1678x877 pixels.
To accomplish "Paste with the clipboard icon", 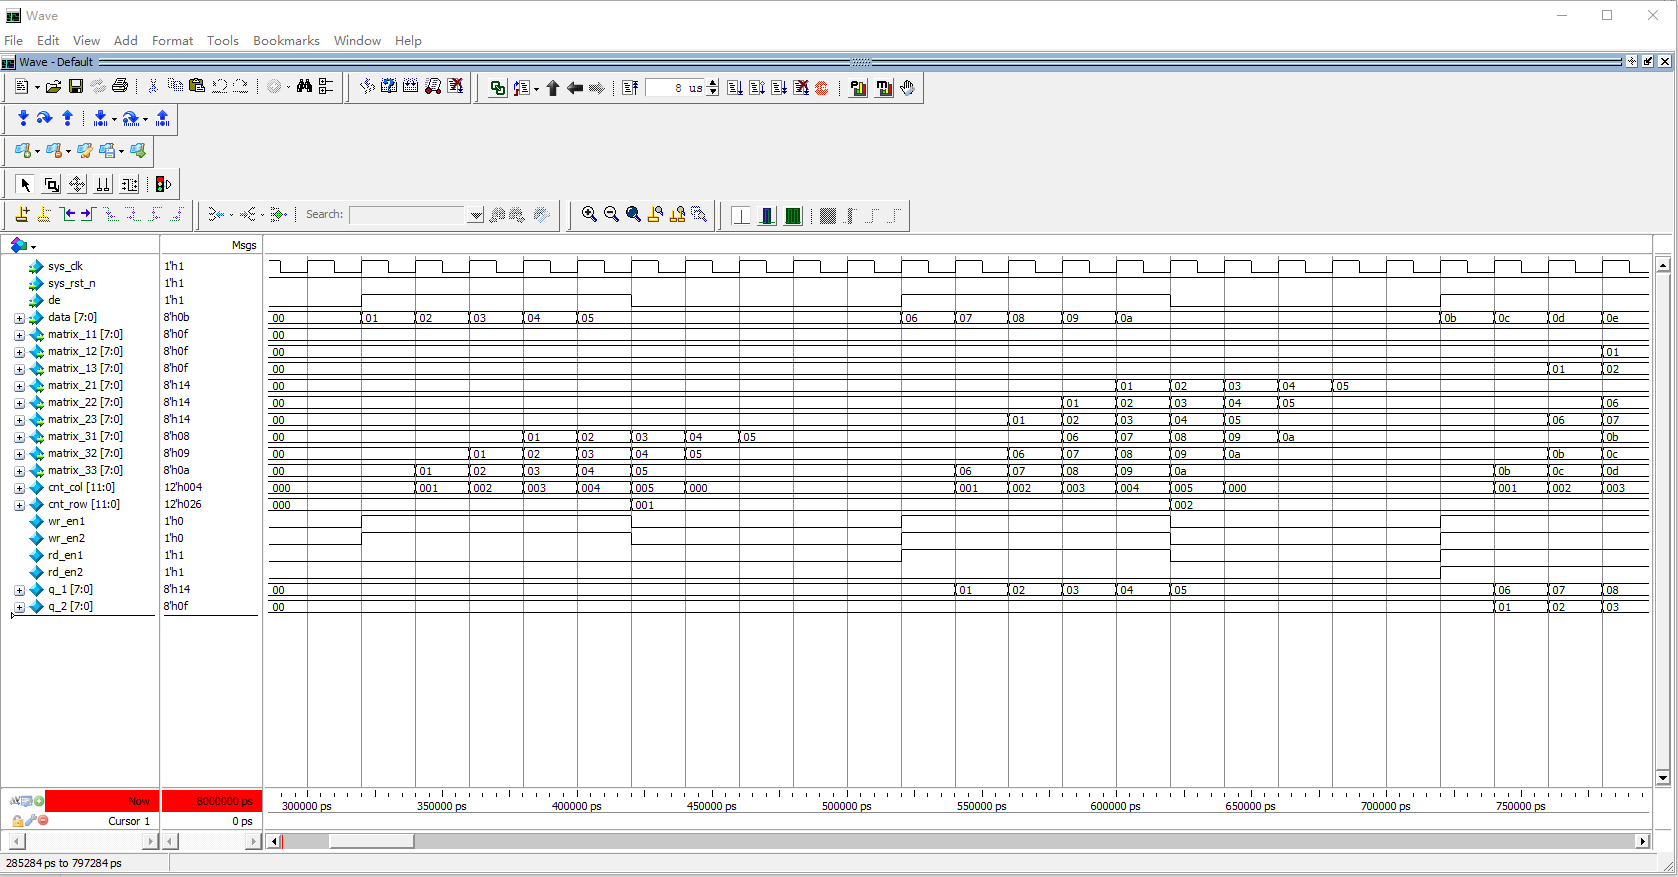I will [x=196, y=87].
